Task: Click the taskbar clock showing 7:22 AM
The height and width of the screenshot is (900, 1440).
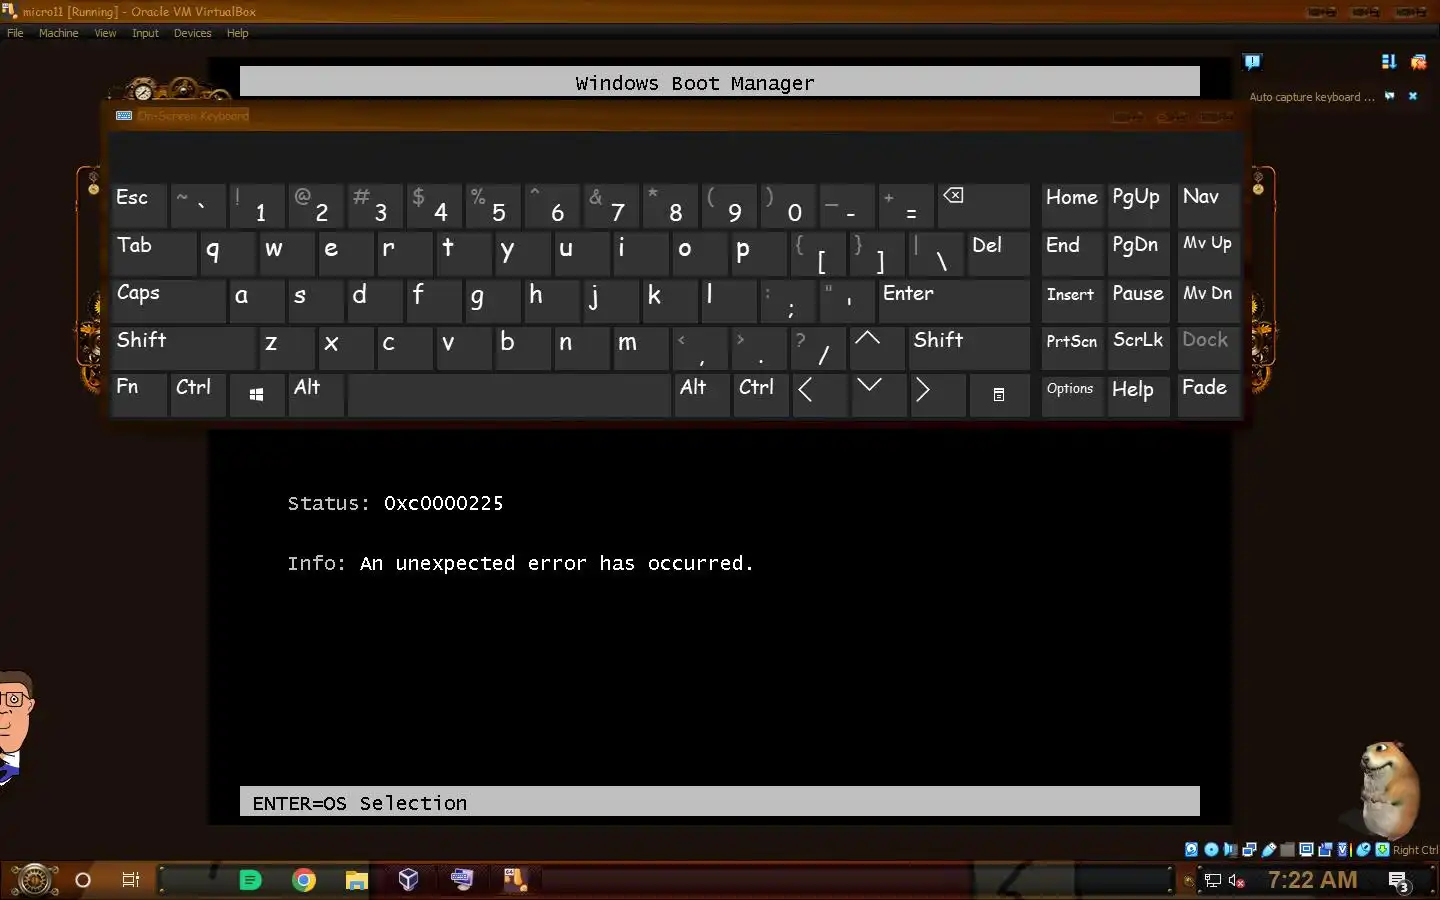Action: tap(1312, 880)
